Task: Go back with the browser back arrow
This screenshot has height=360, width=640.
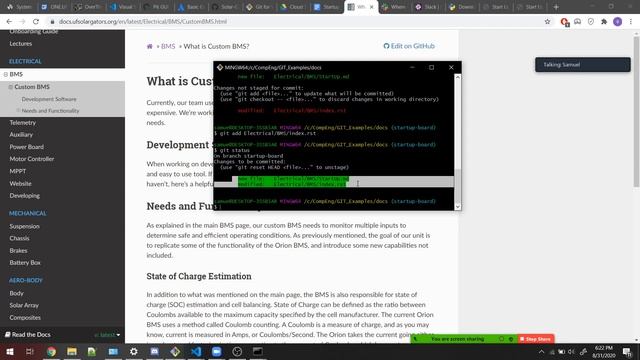Action: 9,22
